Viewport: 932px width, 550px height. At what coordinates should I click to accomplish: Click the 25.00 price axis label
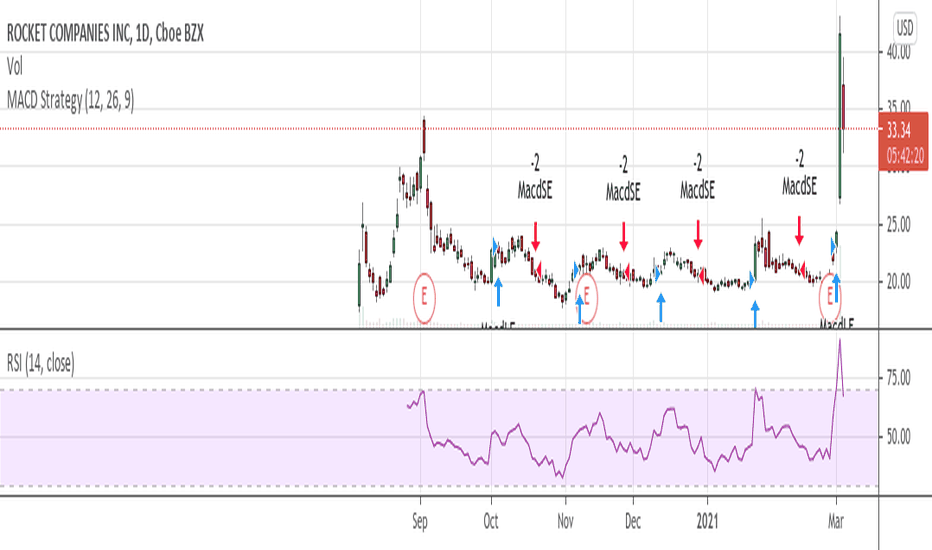tap(898, 225)
